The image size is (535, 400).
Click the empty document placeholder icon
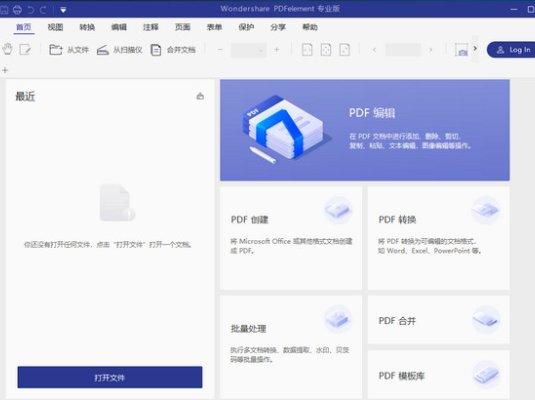coord(117,202)
